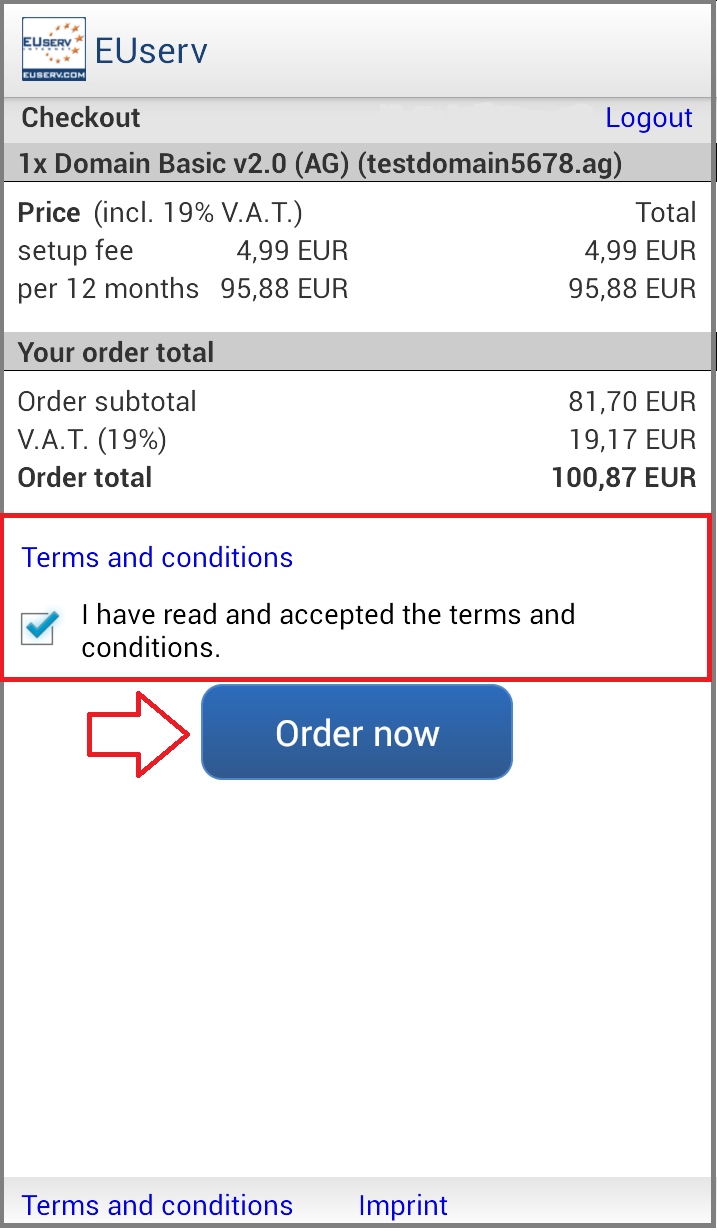
Task: Click the EUserv logo icon
Action: 53,49
